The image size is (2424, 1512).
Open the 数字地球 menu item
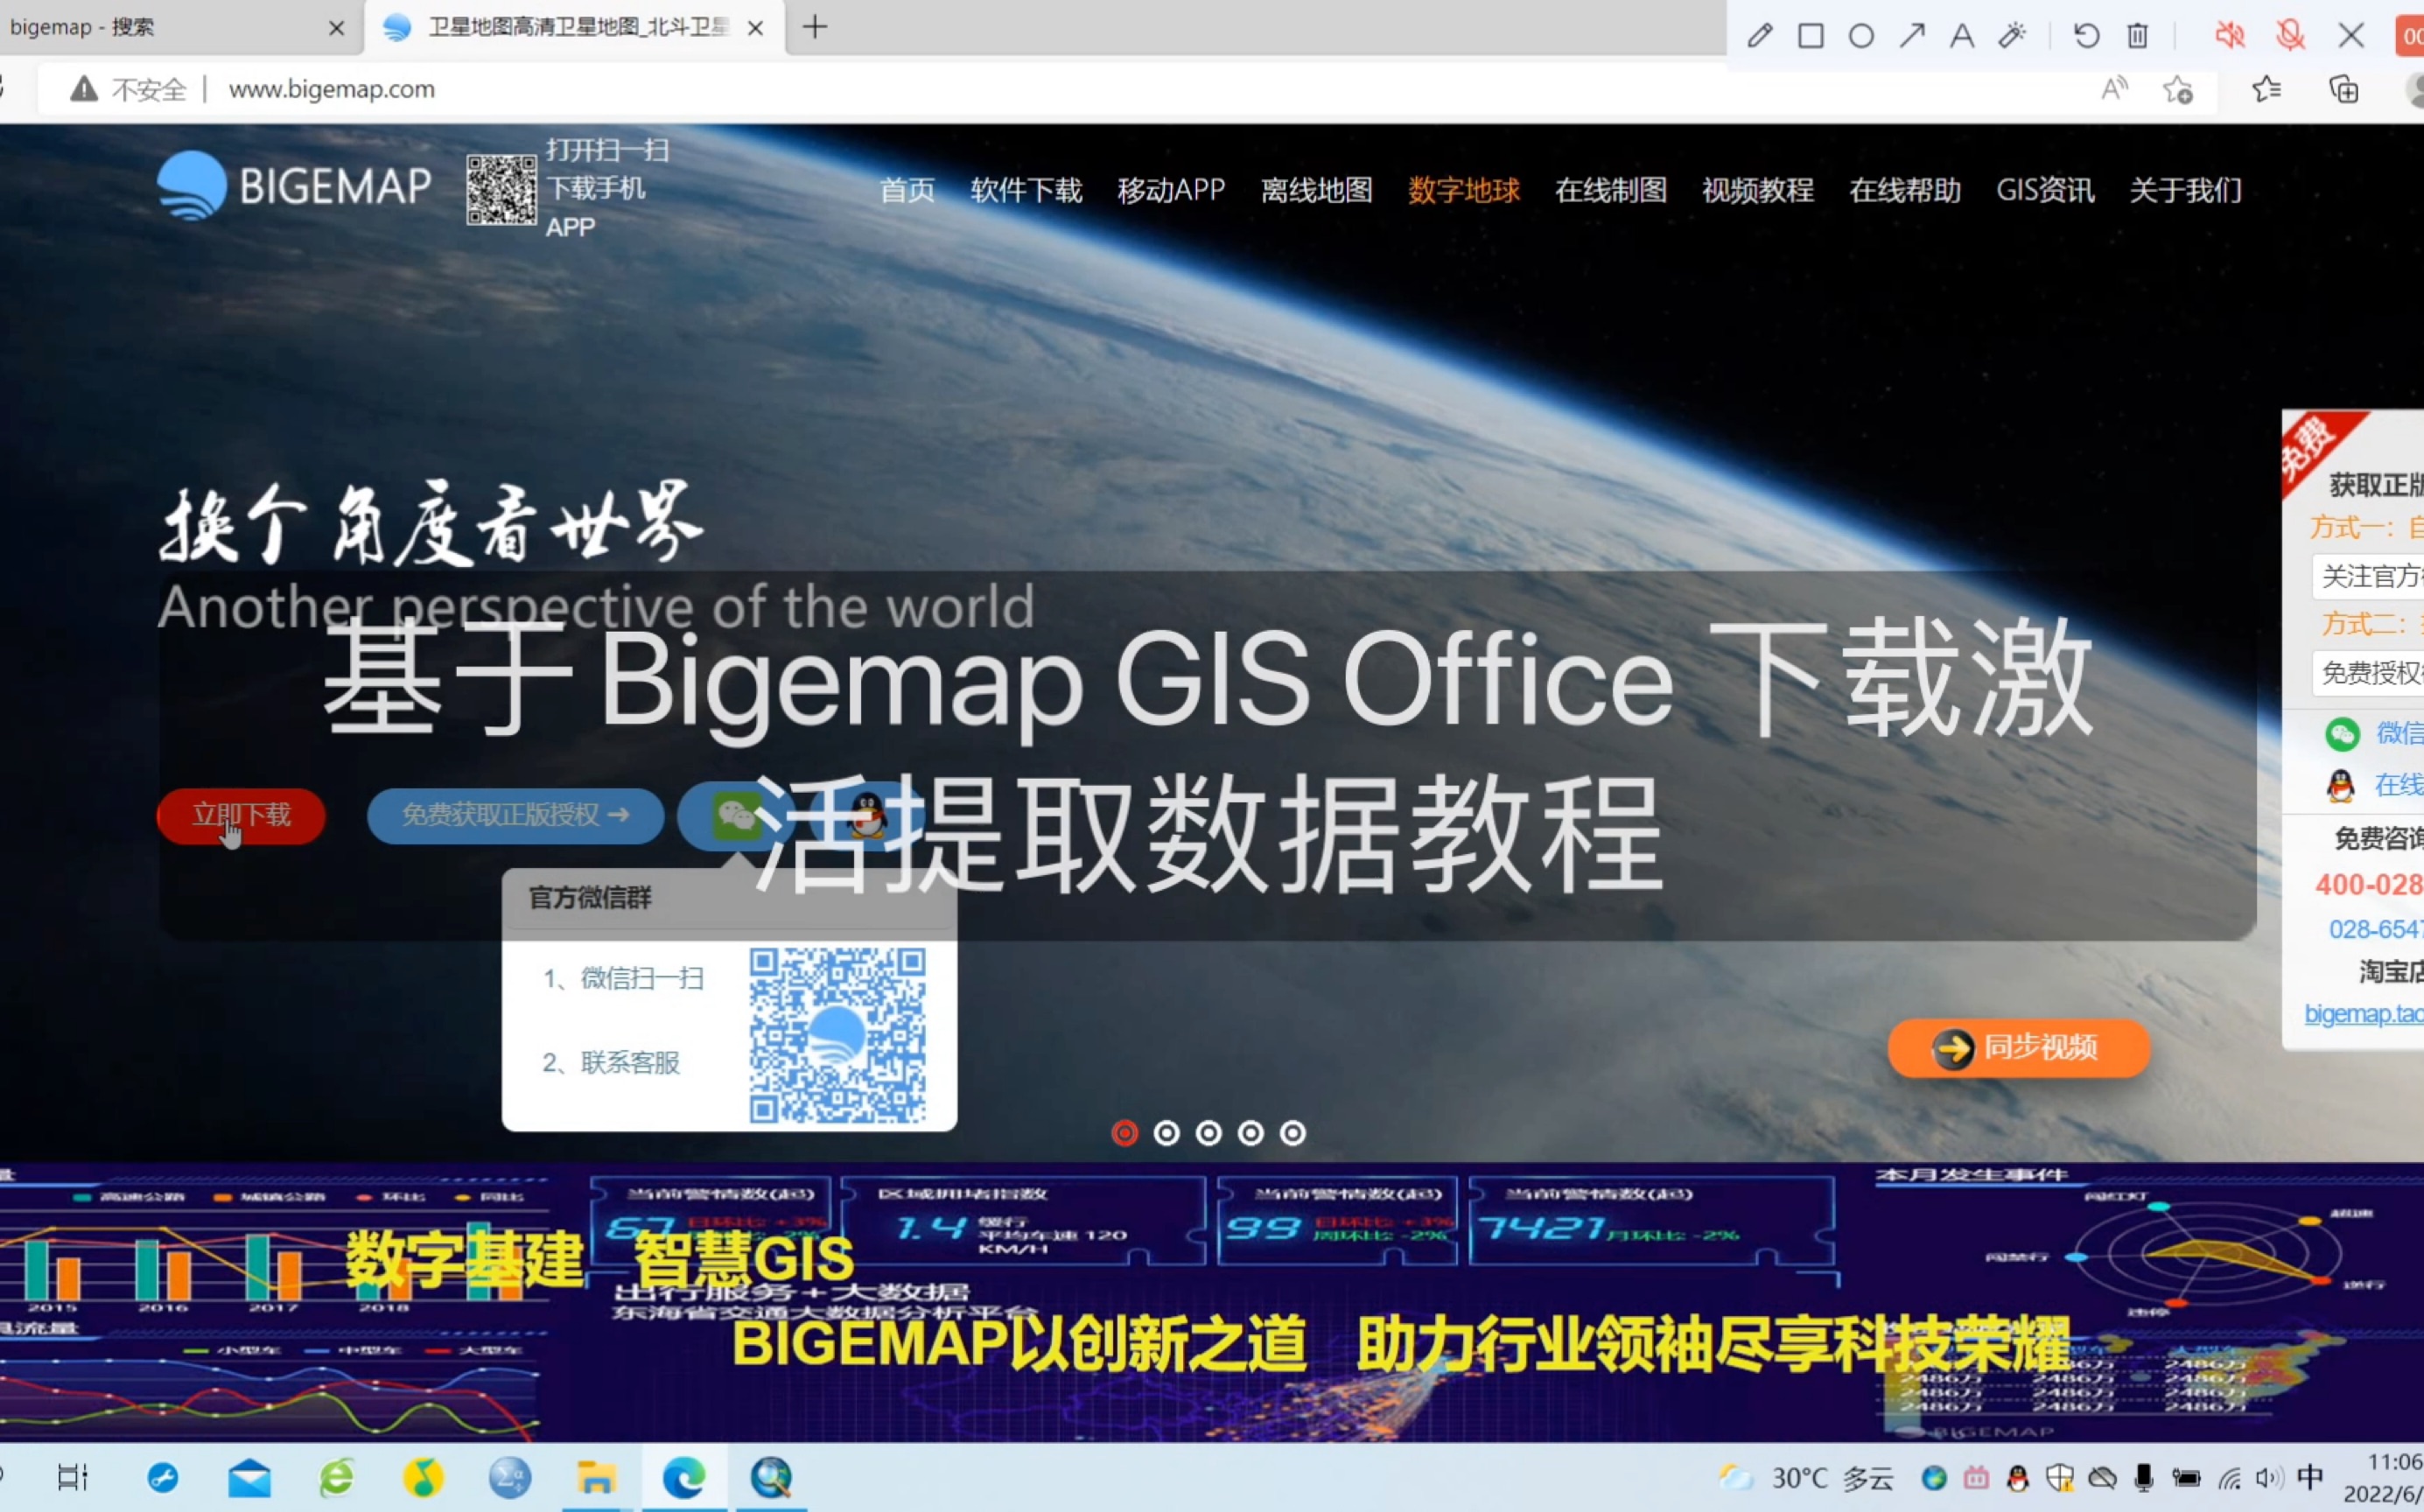[1464, 190]
